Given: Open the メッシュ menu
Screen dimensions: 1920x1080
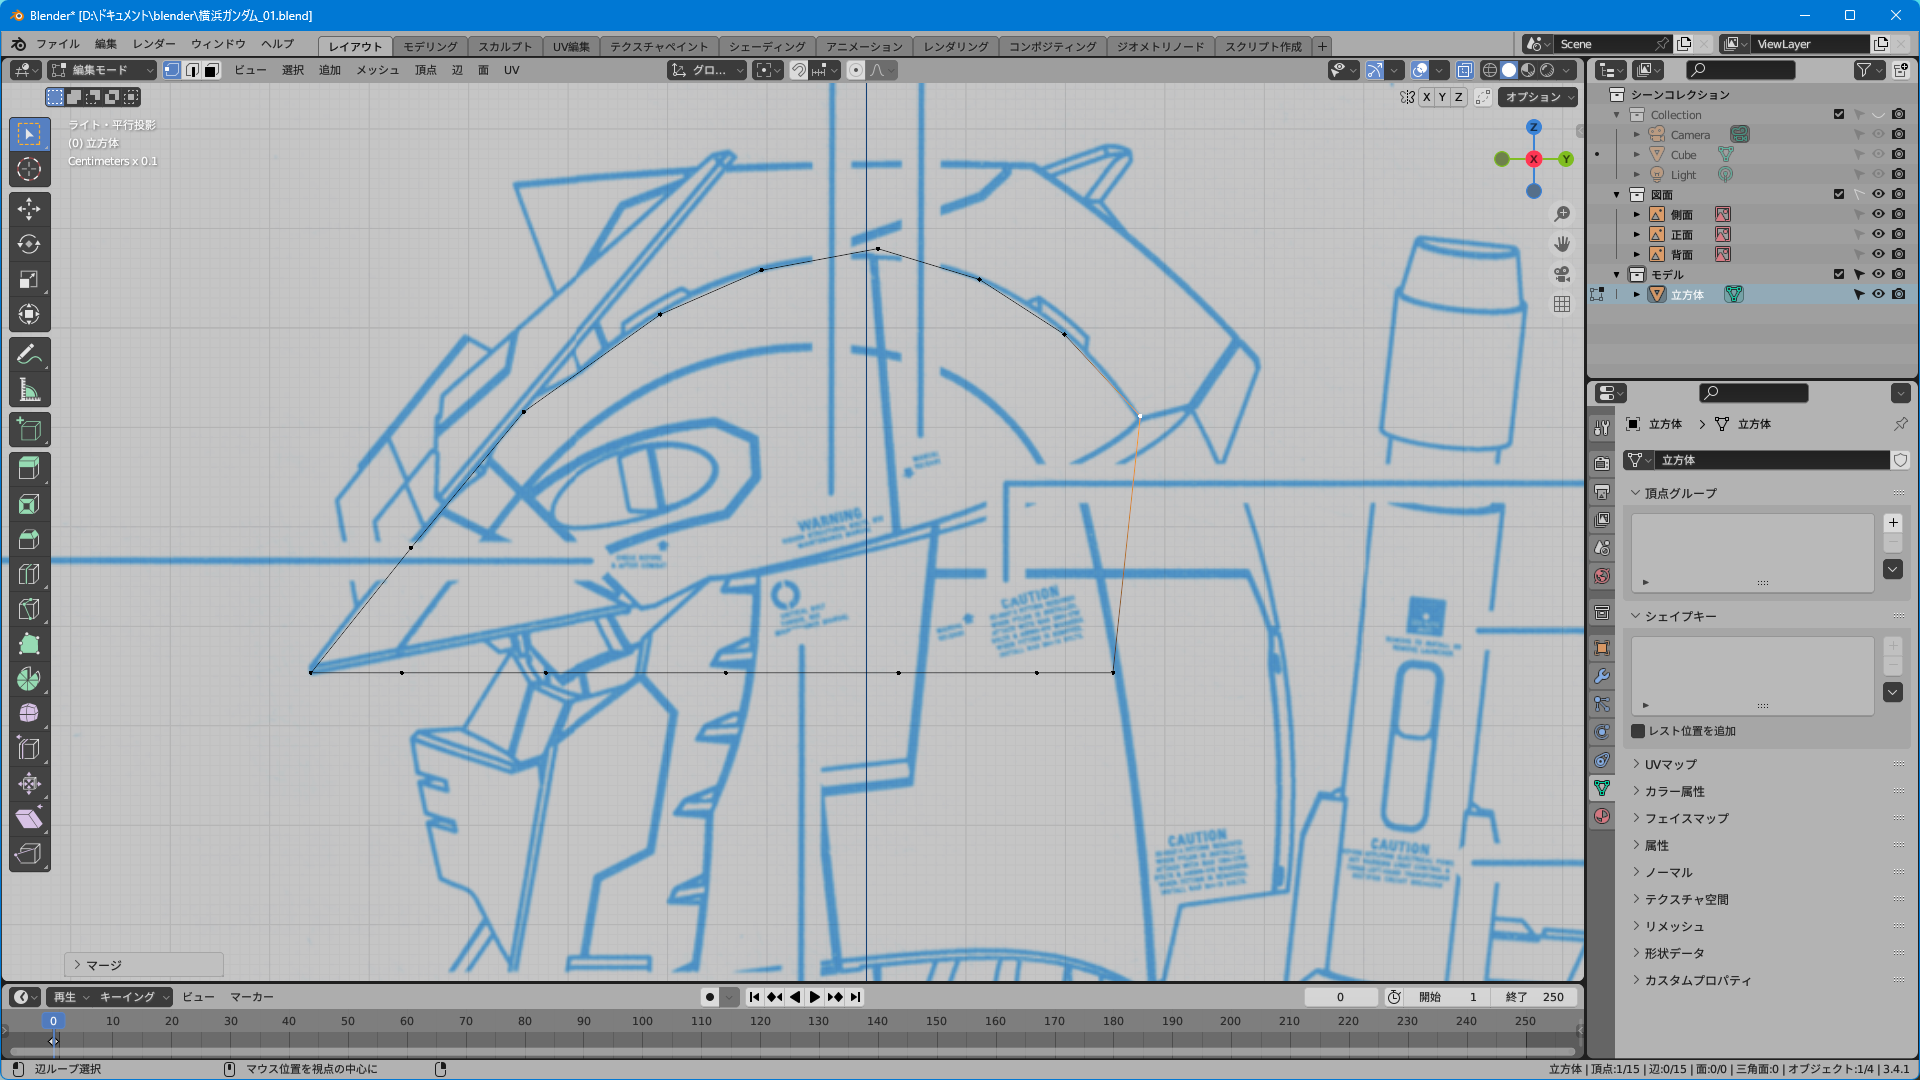Looking at the screenshot, I should coord(377,70).
